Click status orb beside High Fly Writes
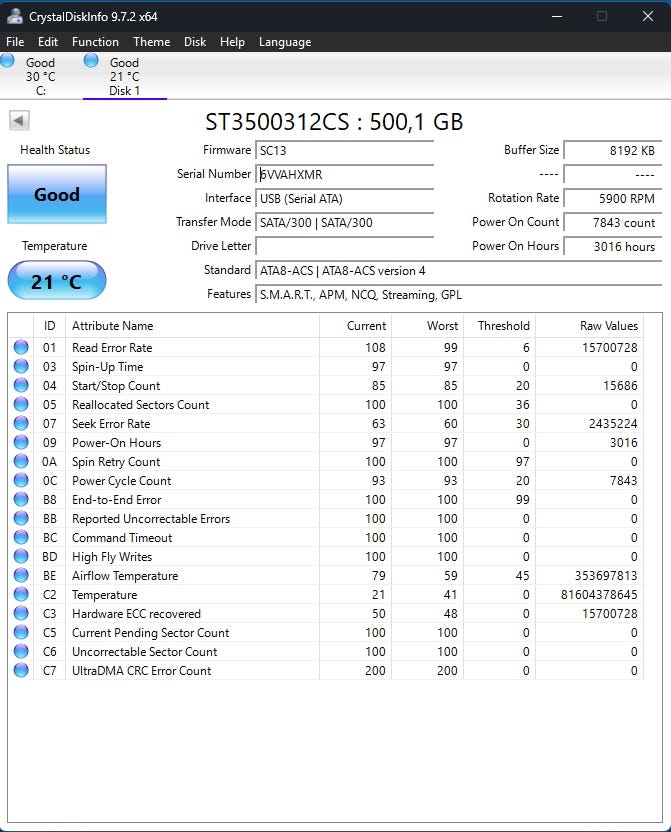The image size is (671, 832). [x=21, y=557]
